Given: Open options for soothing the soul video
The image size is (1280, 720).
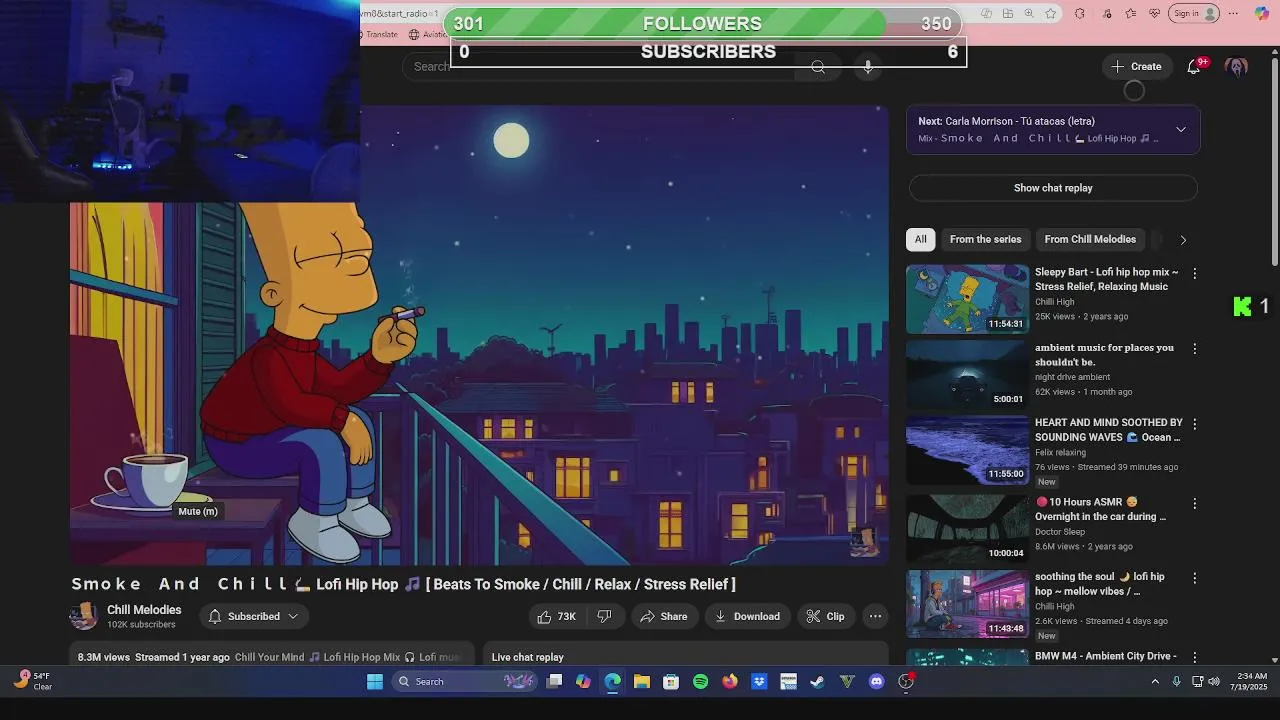Looking at the screenshot, I should click(x=1194, y=578).
